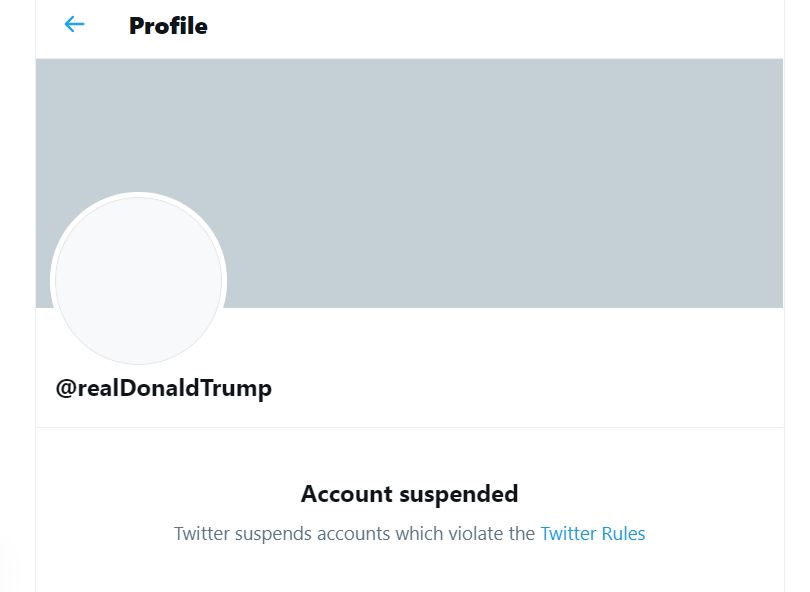Click the left margin outside the profile column
The width and height of the screenshot is (810, 592).
[17, 300]
